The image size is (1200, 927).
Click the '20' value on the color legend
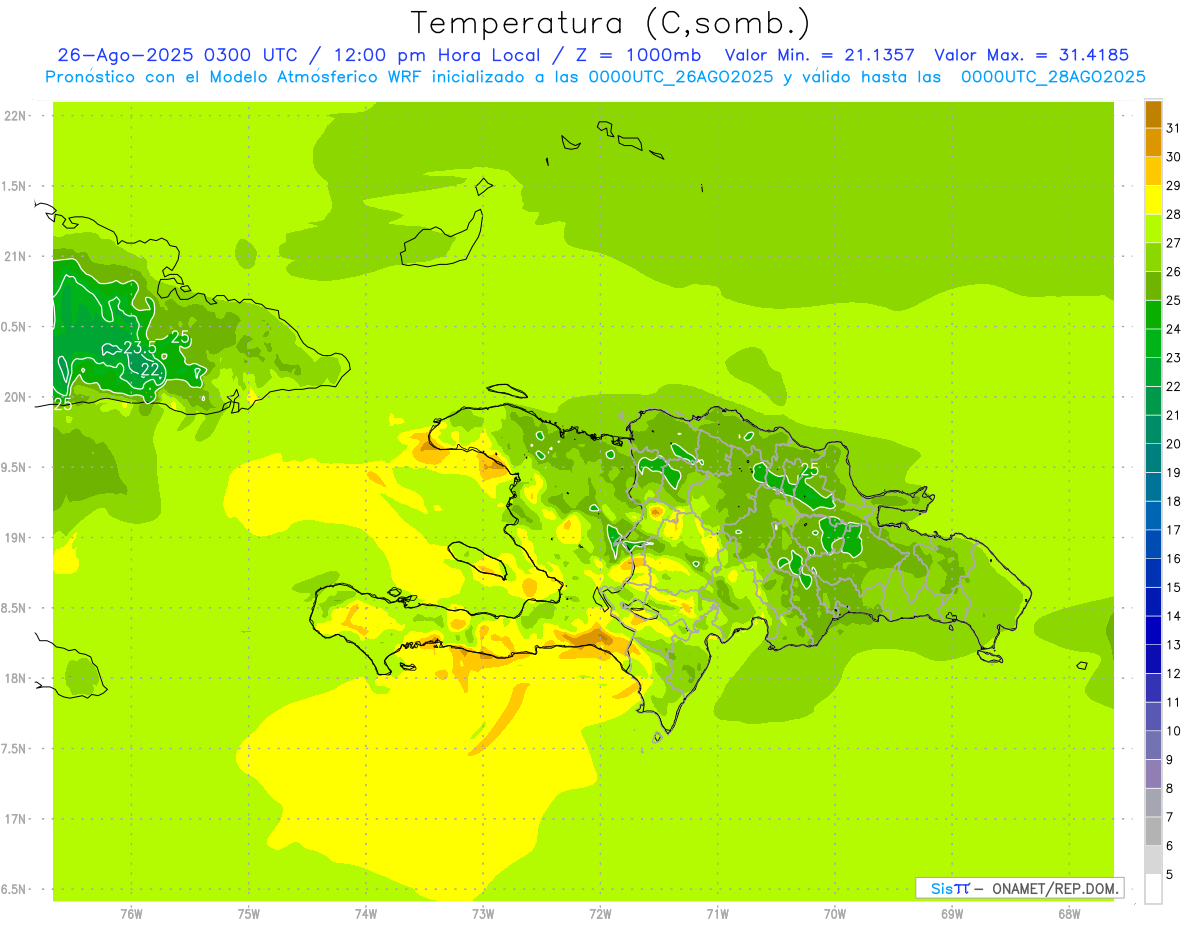point(1174,444)
